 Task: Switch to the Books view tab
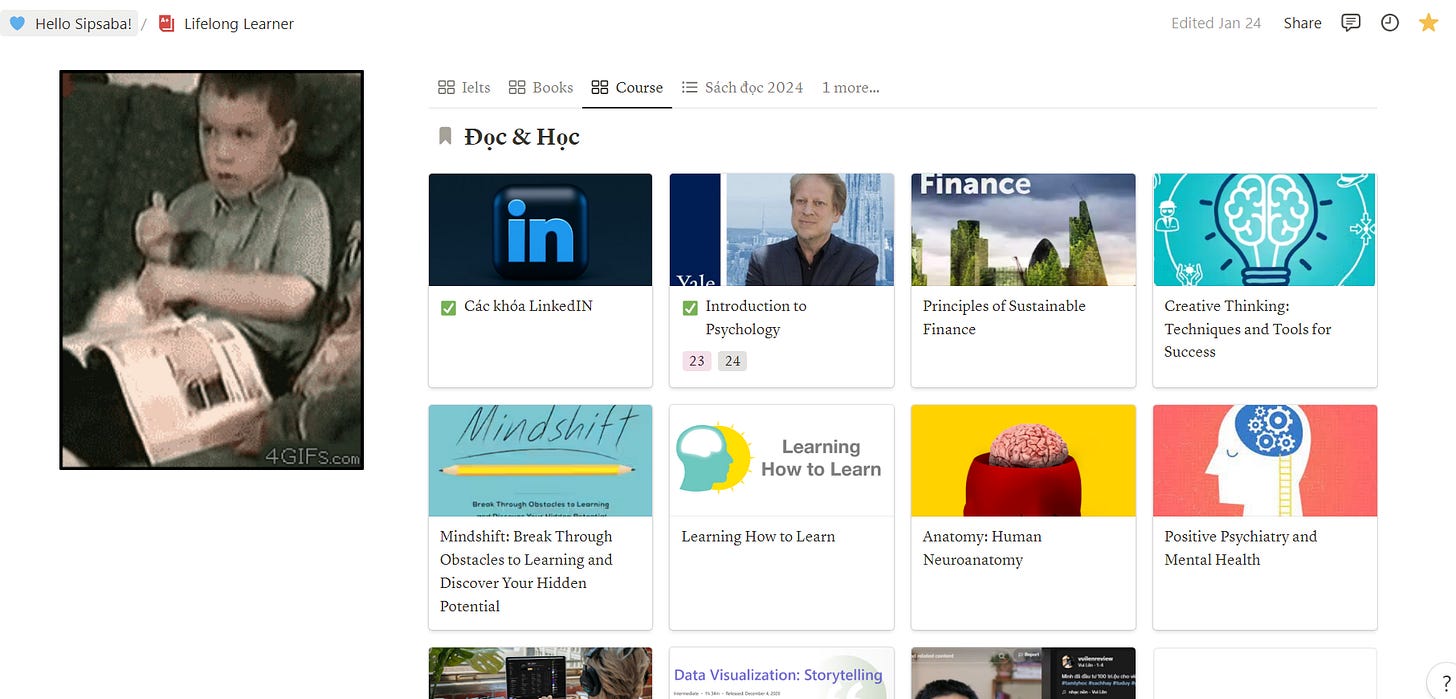tap(541, 87)
